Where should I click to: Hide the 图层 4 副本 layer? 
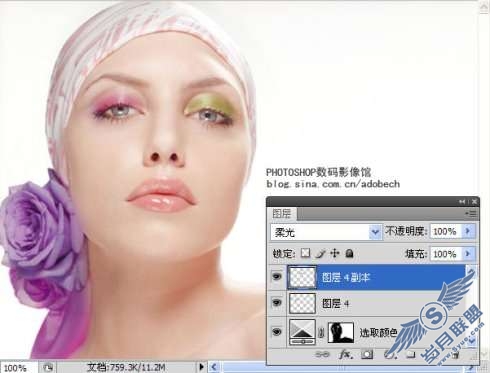277,276
